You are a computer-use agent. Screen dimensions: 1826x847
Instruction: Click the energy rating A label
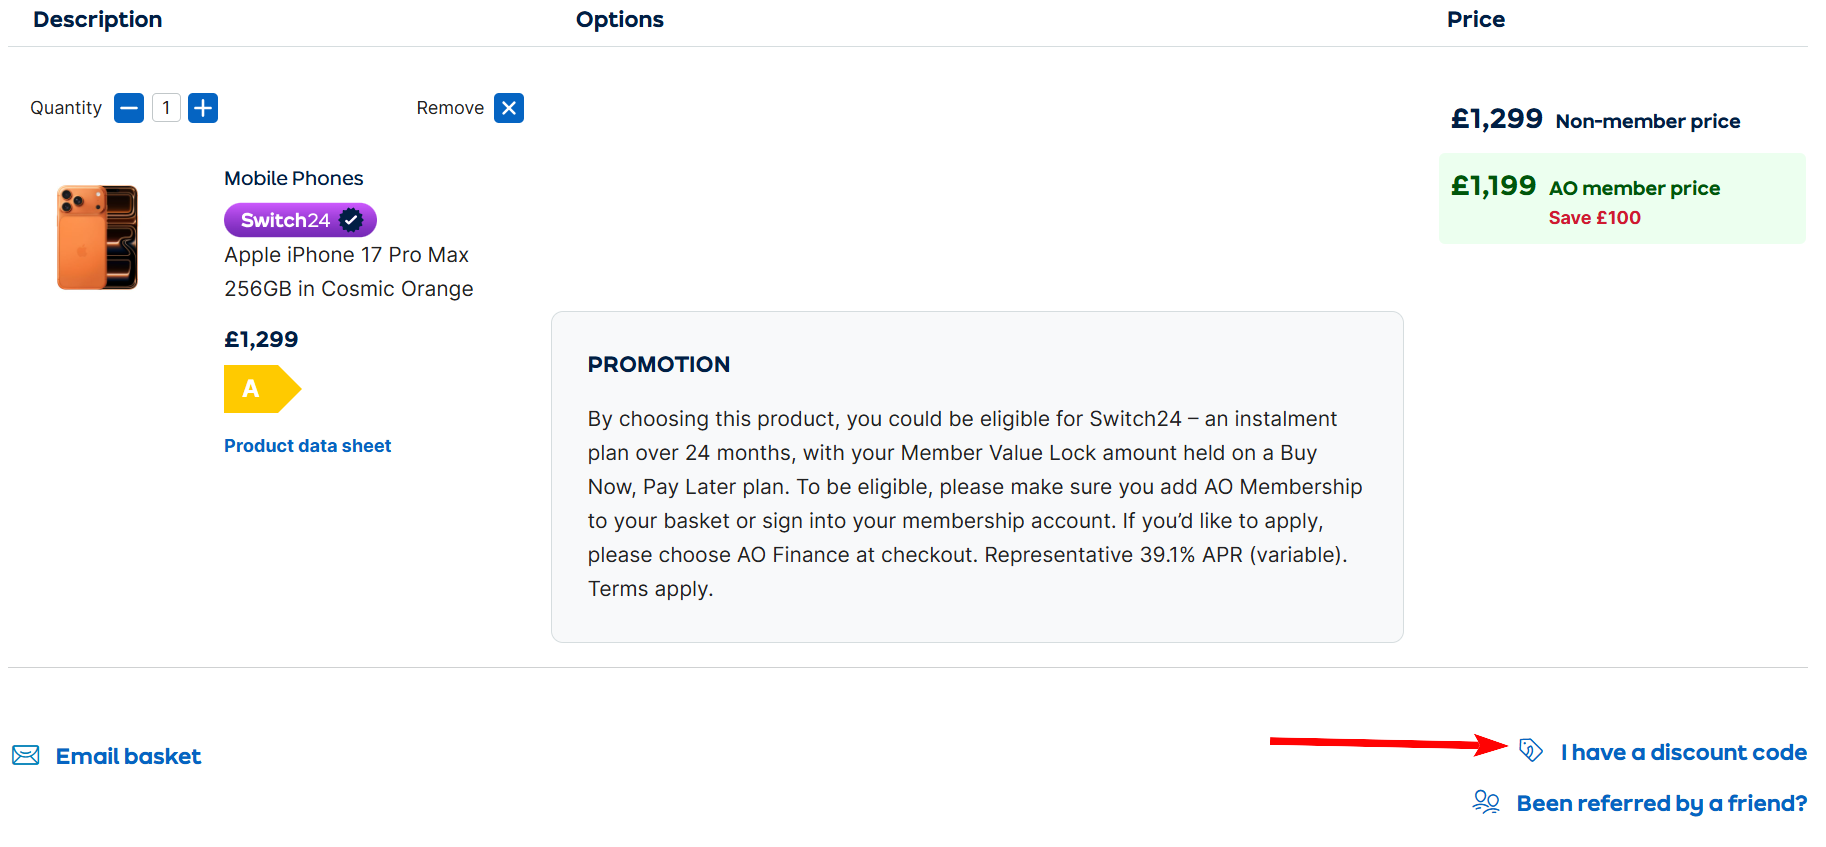point(262,389)
